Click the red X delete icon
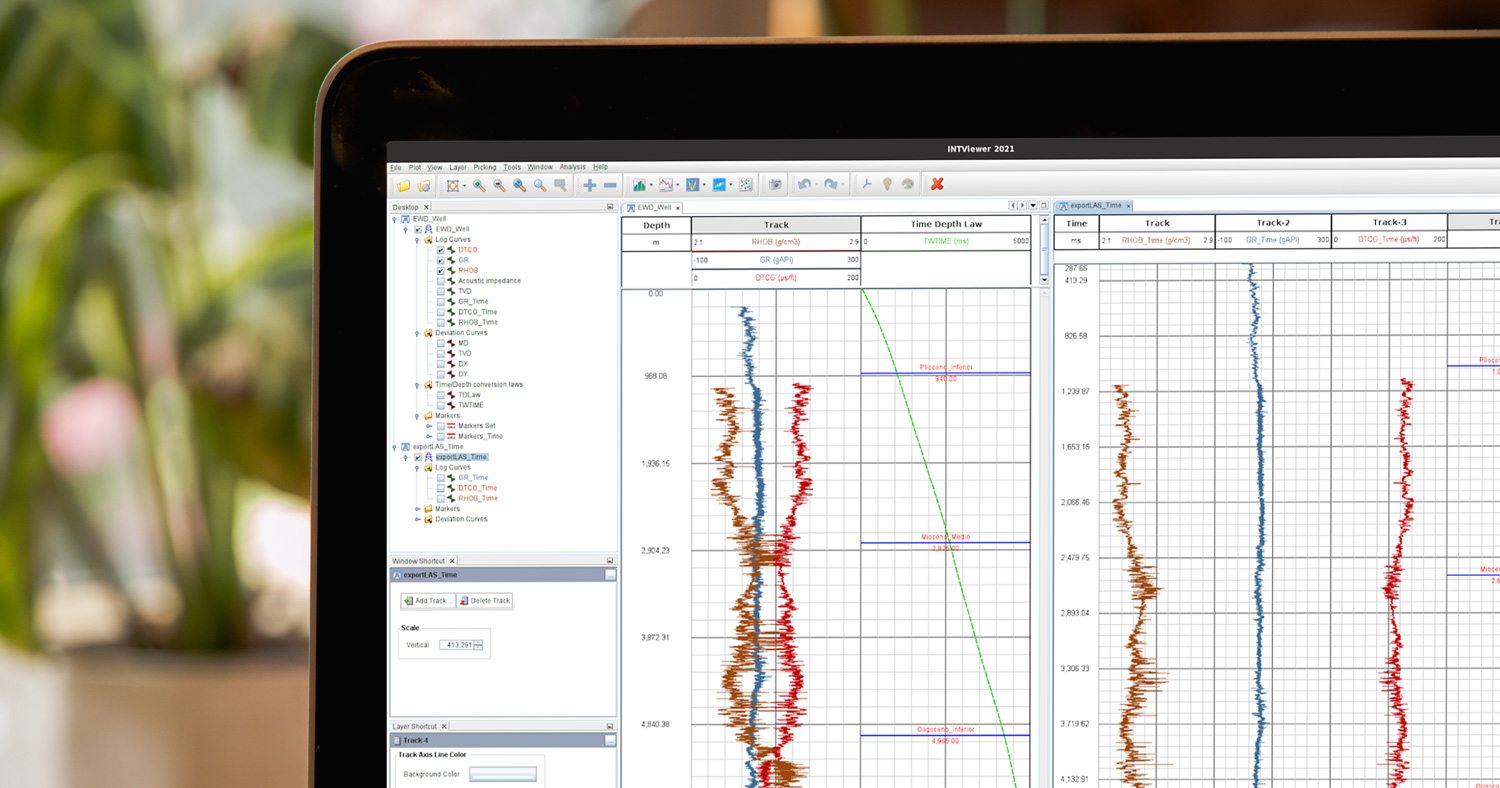This screenshot has height=788, width=1500. click(937, 185)
